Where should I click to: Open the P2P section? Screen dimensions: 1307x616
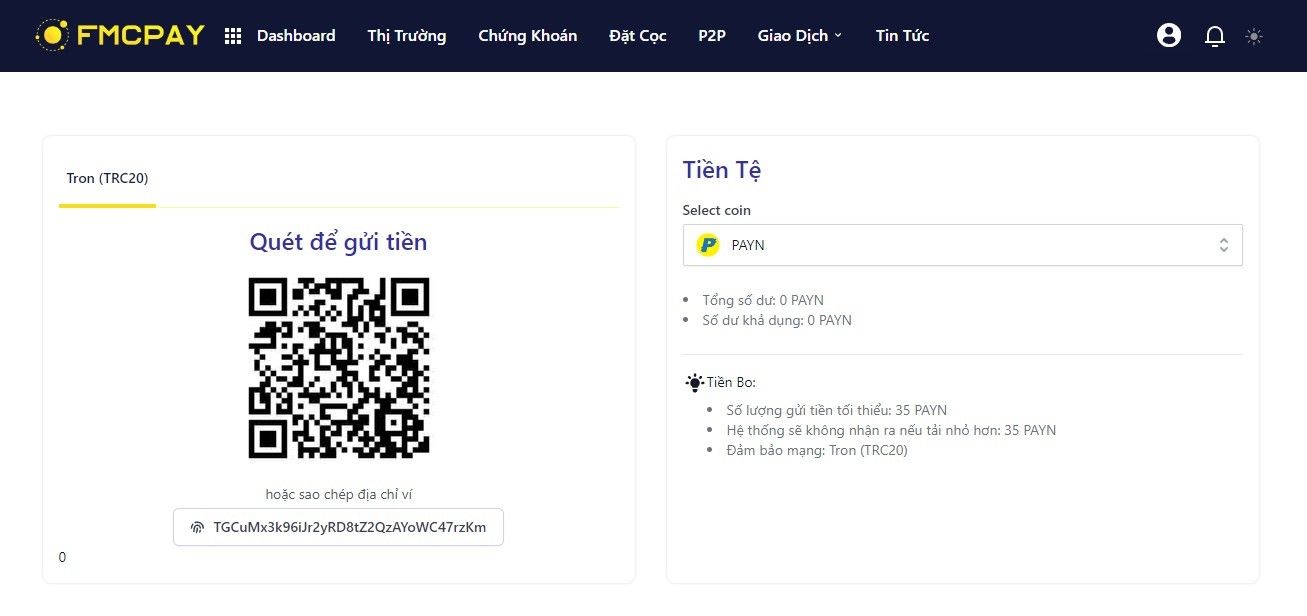(712, 36)
